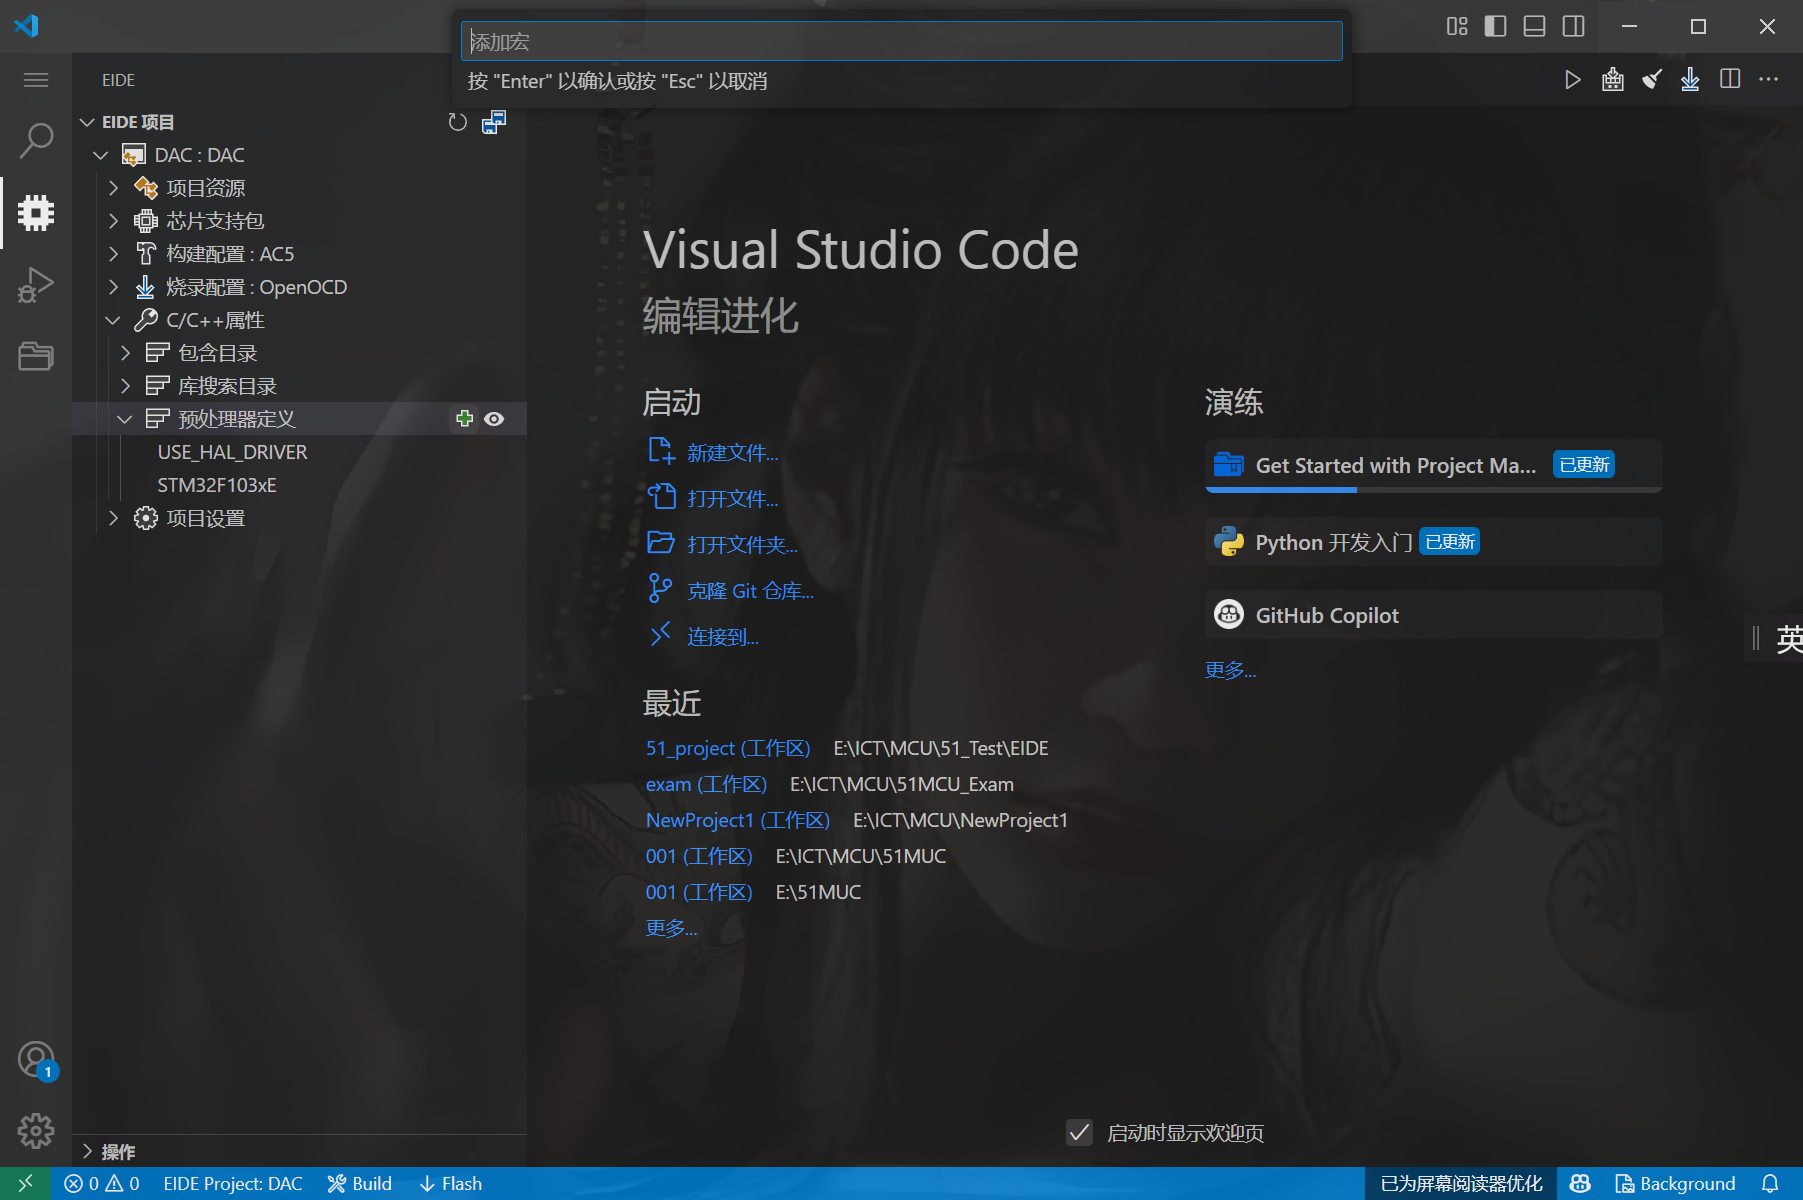
Task: Click the run play icon in editor toolbar
Action: point(1572,80)
